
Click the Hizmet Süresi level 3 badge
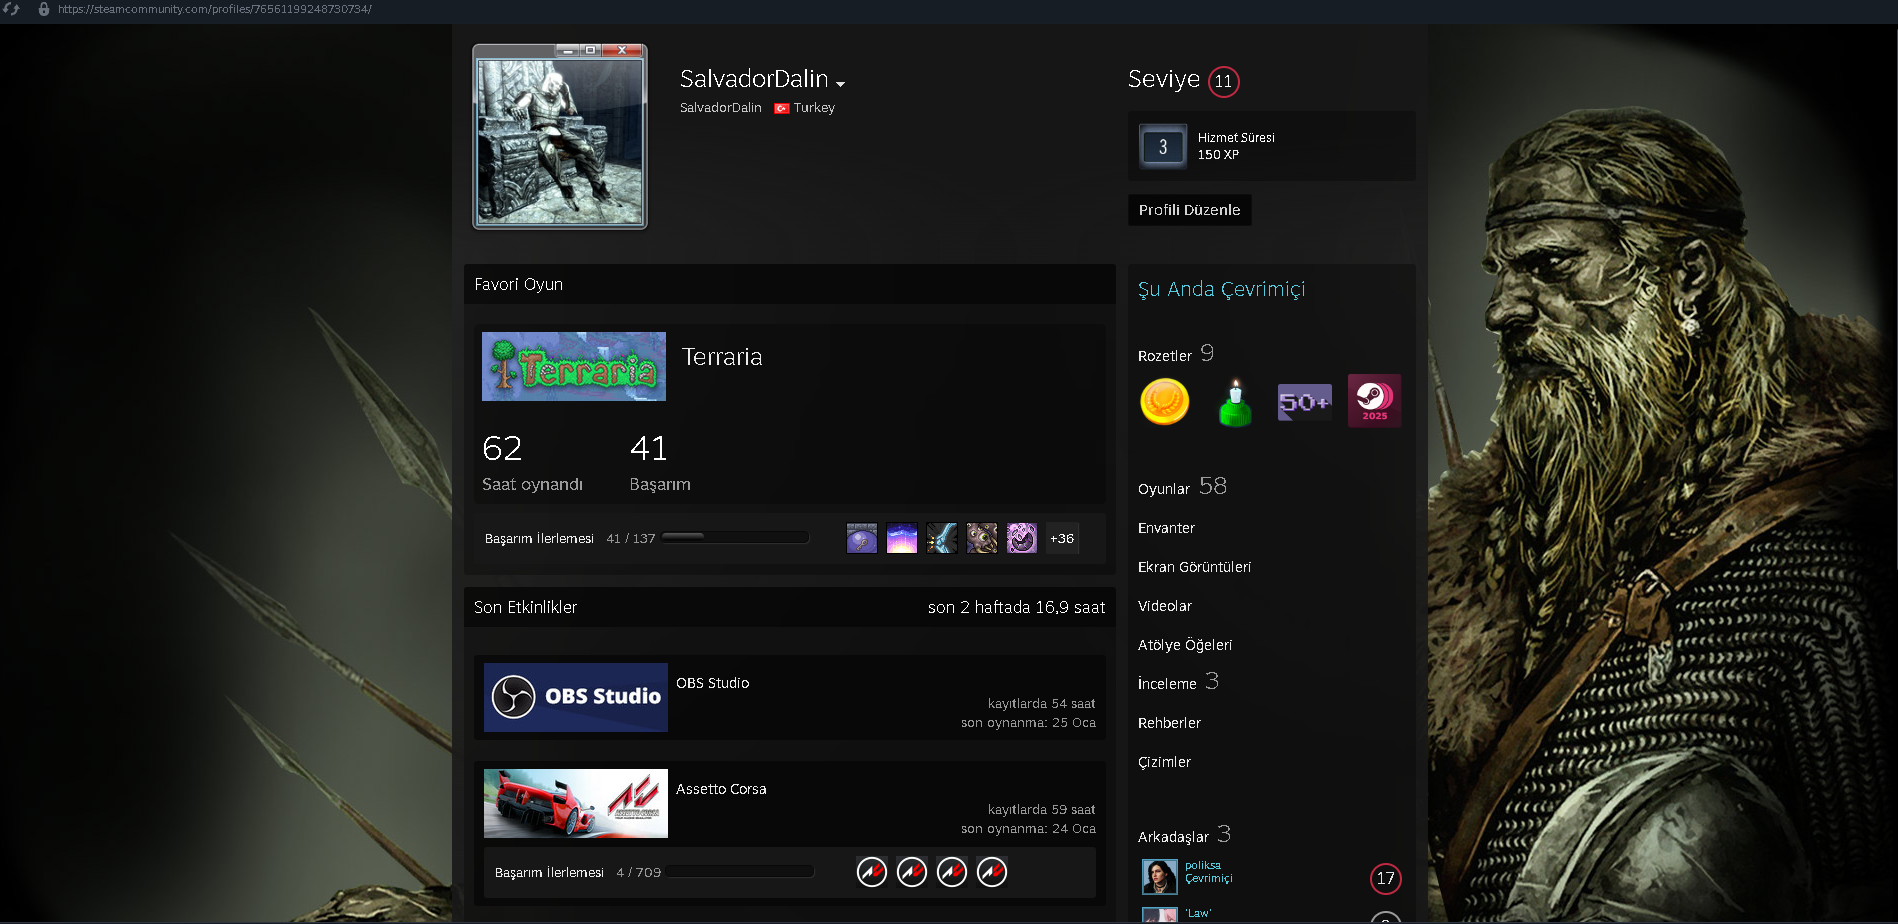1163,147
